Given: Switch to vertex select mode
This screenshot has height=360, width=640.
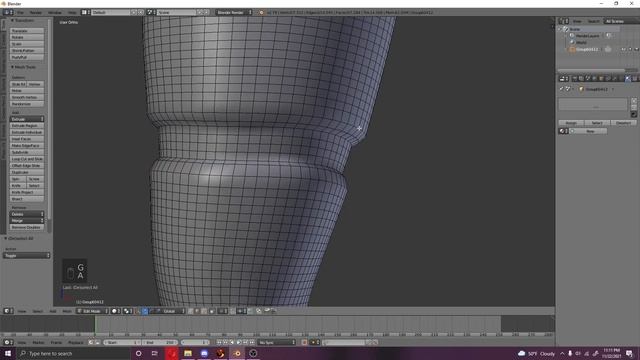Looking at the screenshot, I should pos(191,311).
